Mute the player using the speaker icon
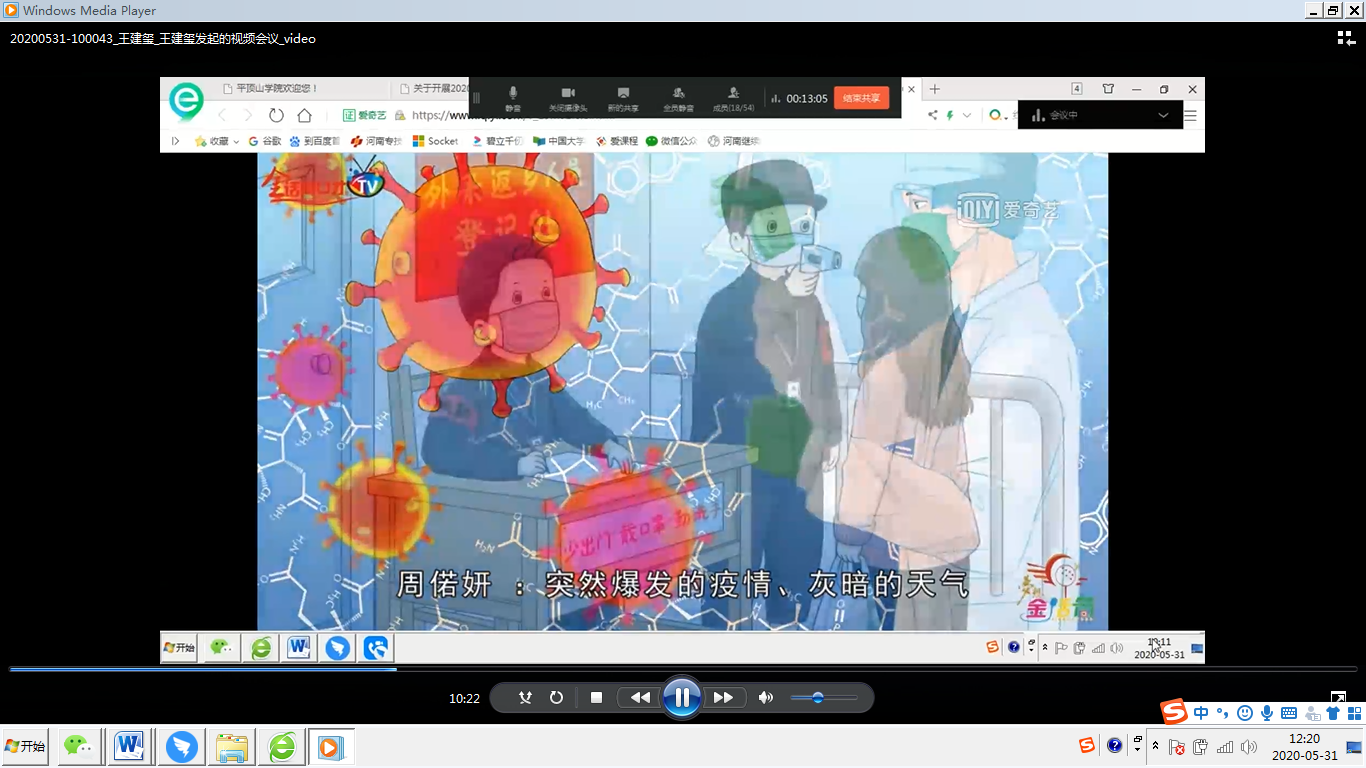Viewport: 1366px width, 768px height. click(766, 698)
